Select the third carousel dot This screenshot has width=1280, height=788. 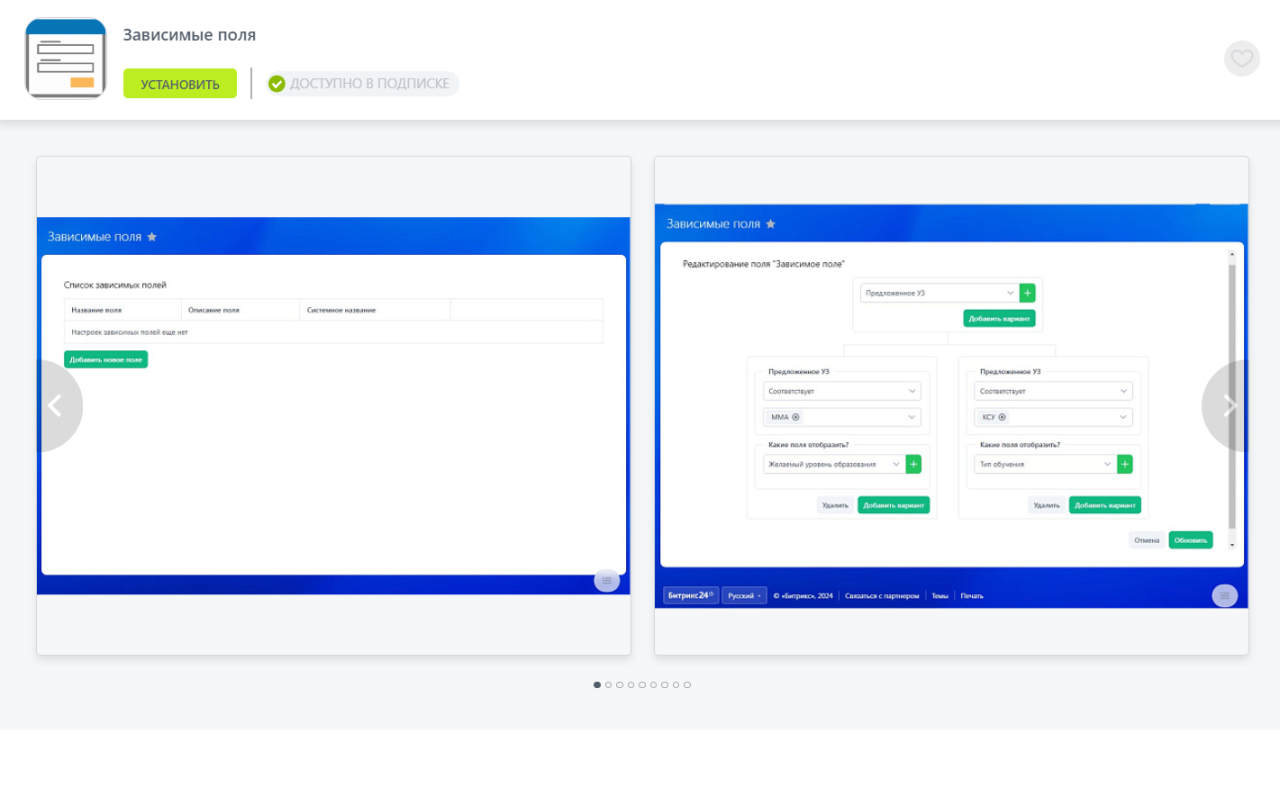tap(620, 685)
